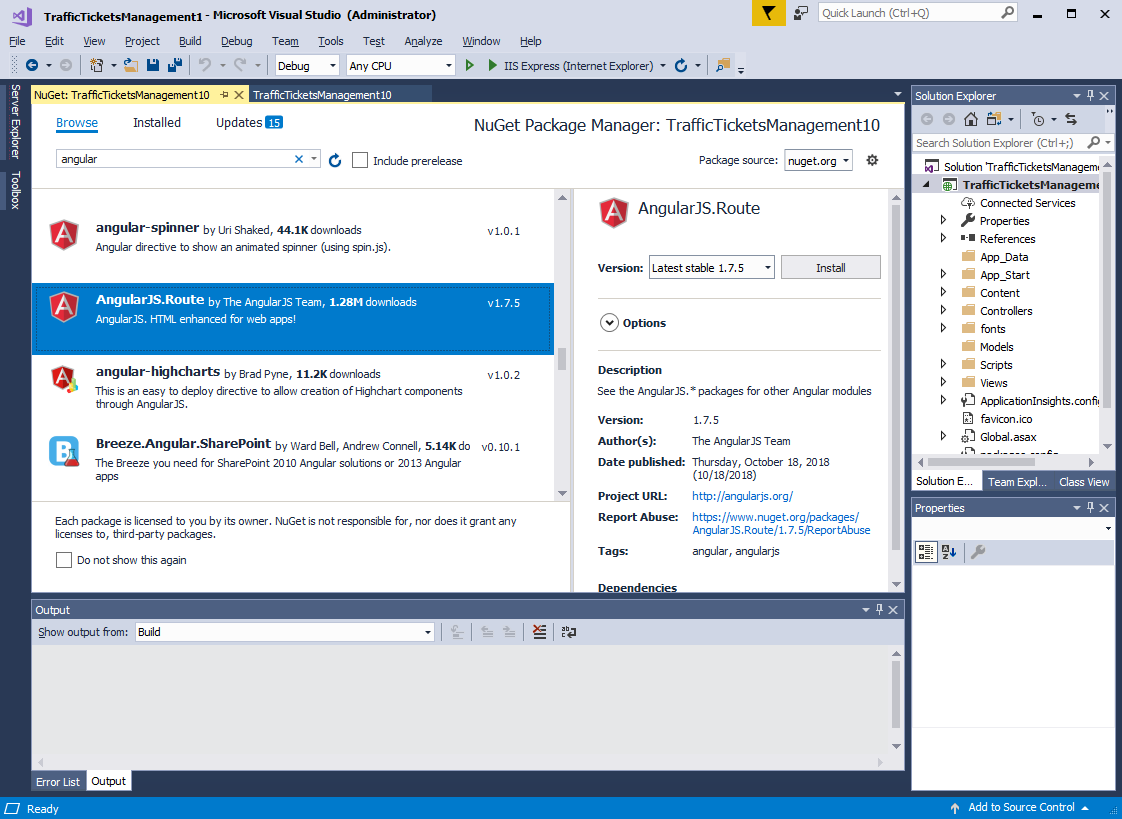The width and height of the screenshot is (1122, 819).
Task: Click Categorized icon in Properties panel
Action: (925, 551)
